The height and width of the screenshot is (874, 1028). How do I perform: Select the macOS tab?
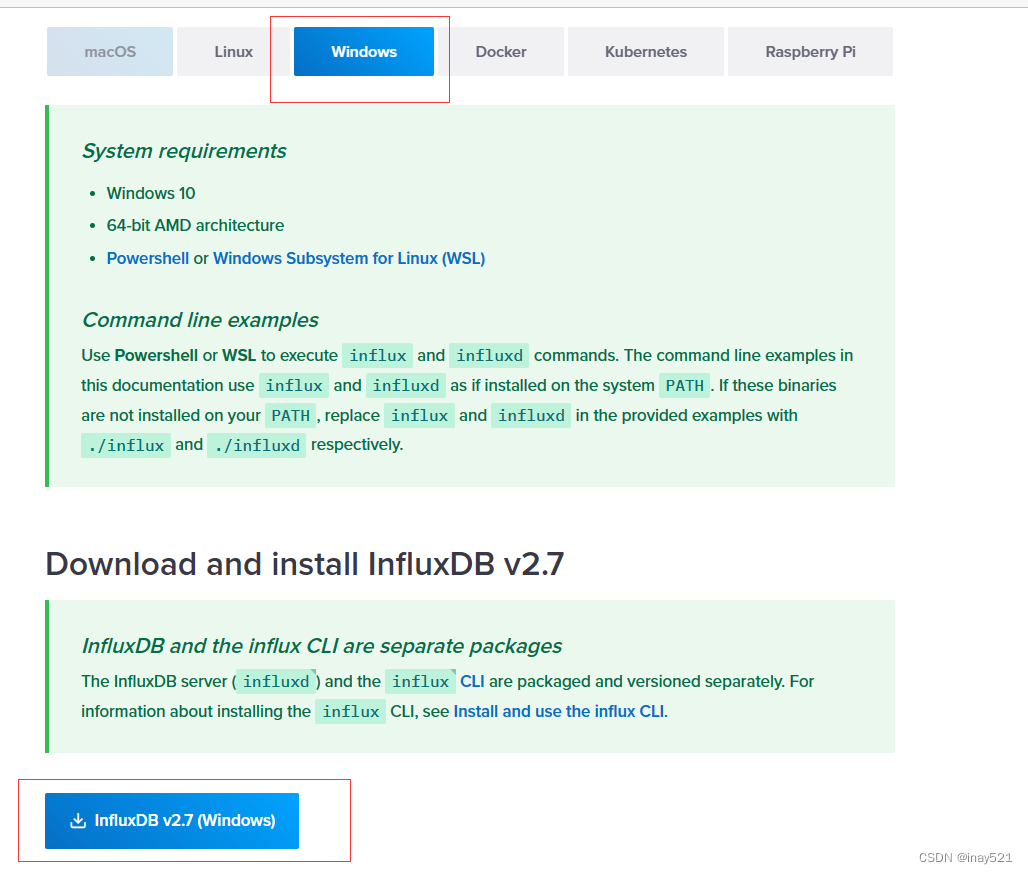pos(109,52)
